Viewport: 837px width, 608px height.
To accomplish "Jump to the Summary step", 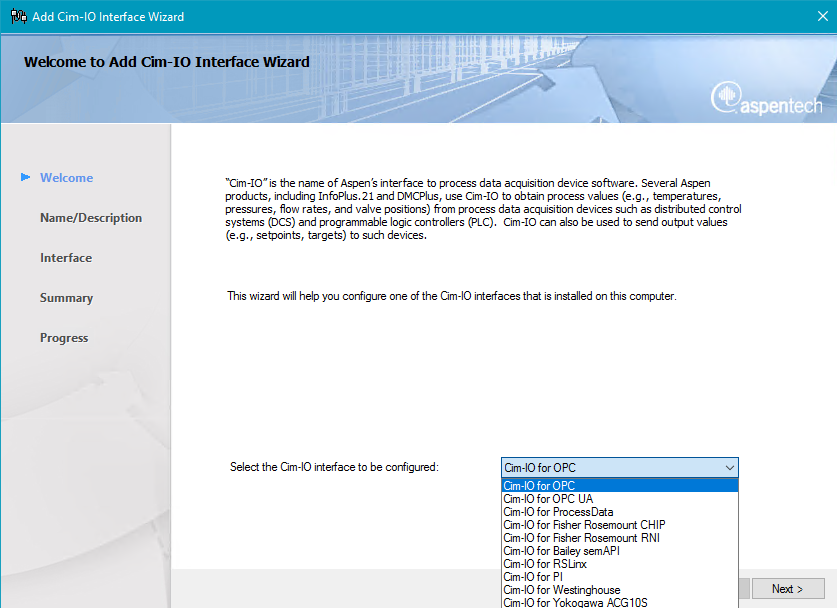I will pyautogui.click(x=66, y=298).
